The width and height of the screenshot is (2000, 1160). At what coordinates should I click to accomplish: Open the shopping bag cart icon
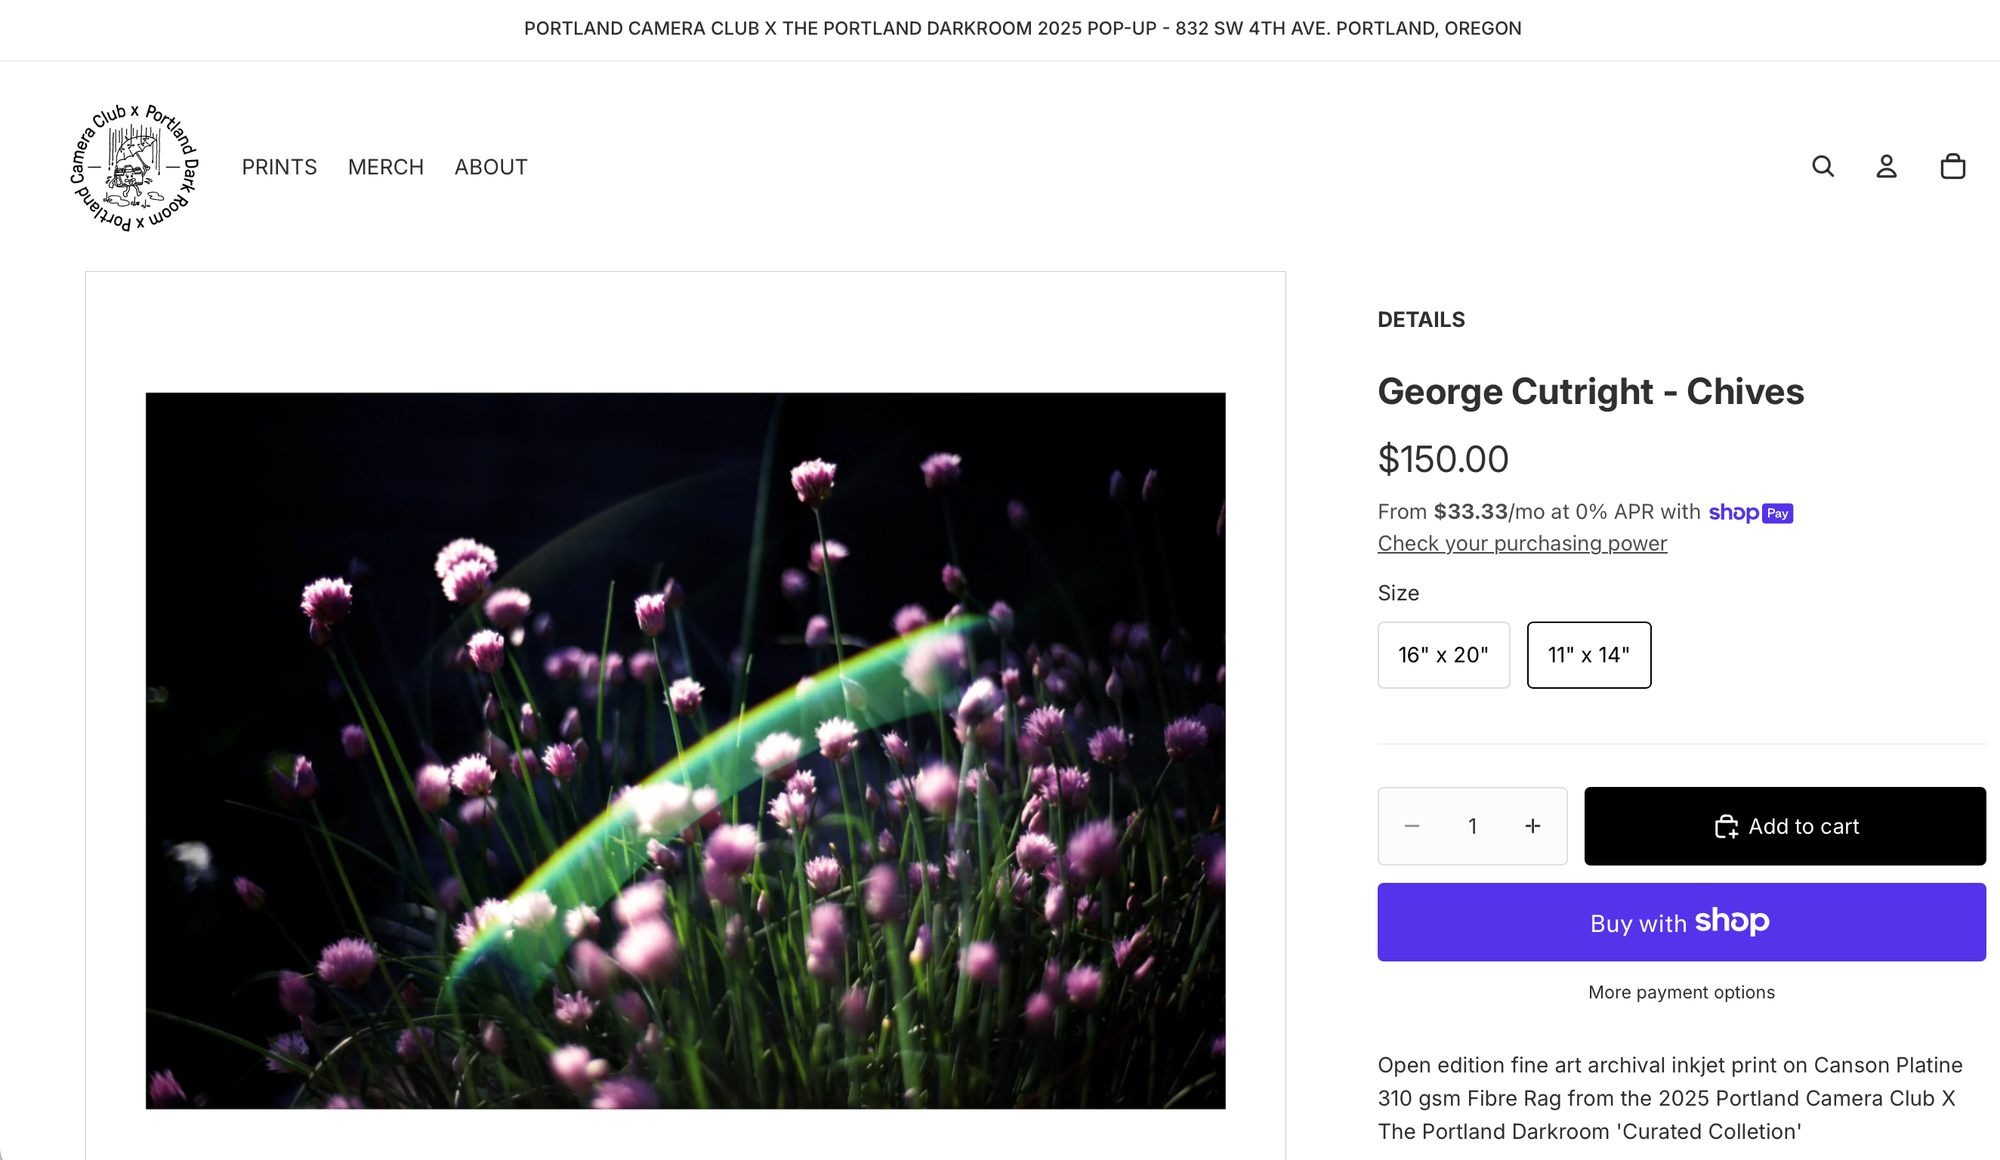coord(1952,166)
